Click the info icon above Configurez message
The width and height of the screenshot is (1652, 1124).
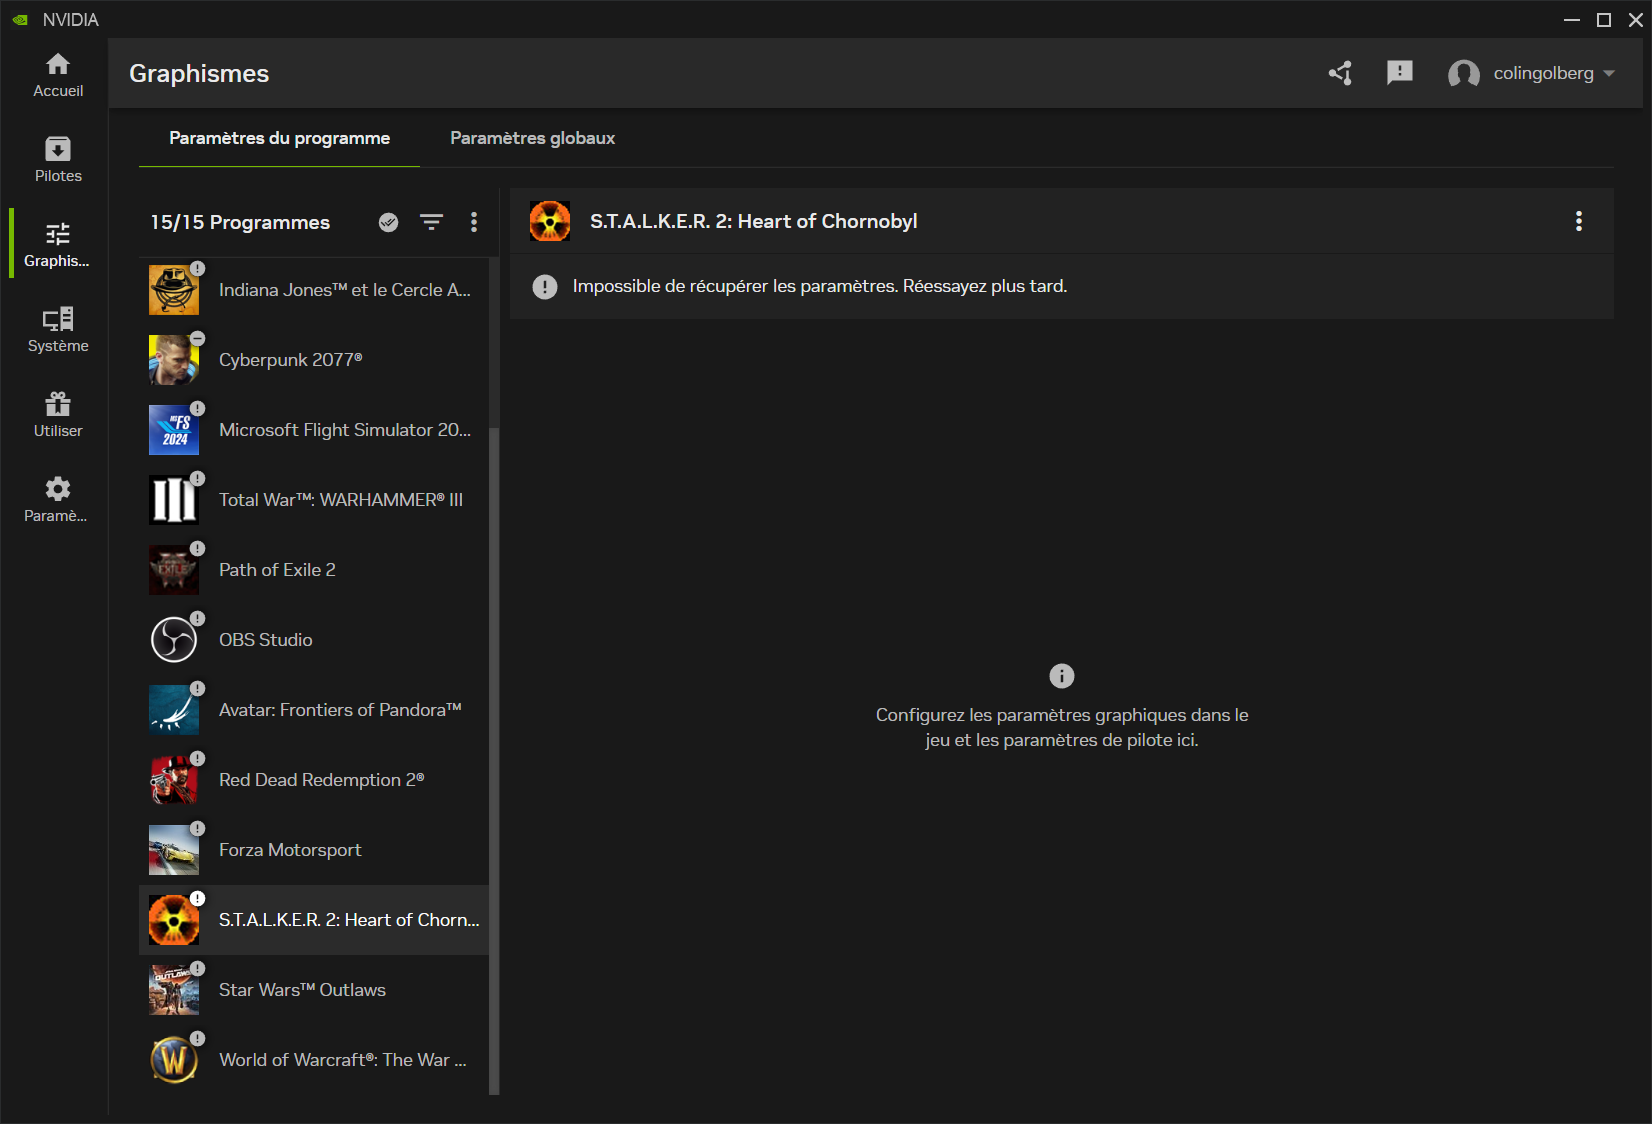(1062, 676)
